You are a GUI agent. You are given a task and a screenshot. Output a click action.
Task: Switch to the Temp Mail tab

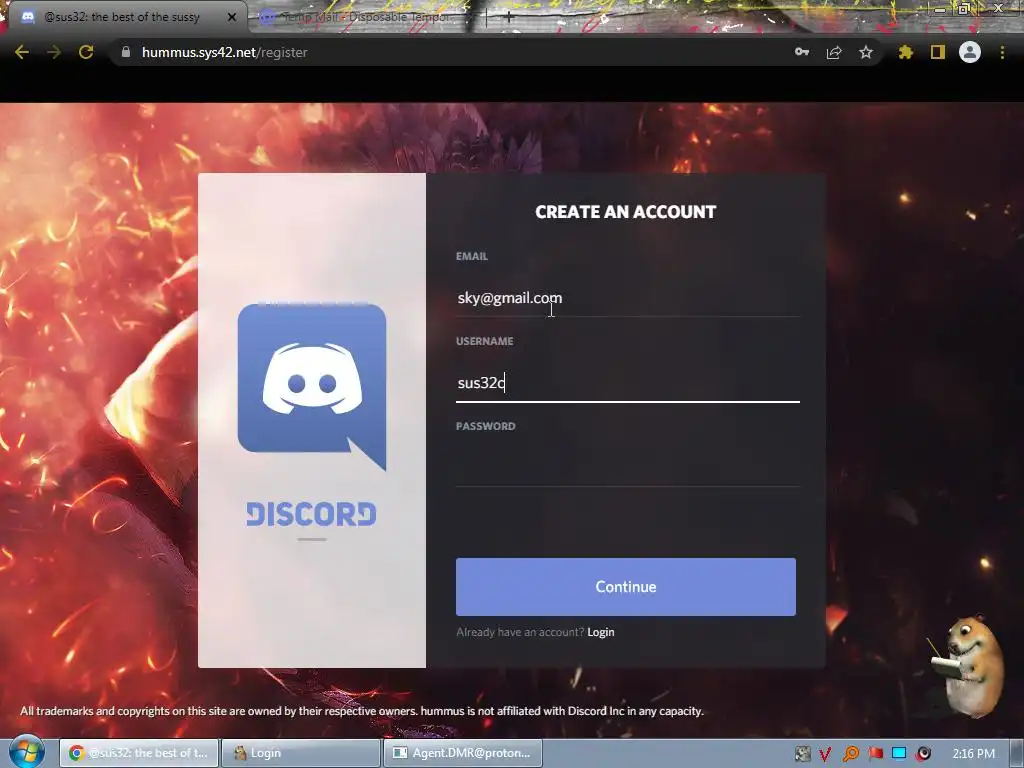366,17
